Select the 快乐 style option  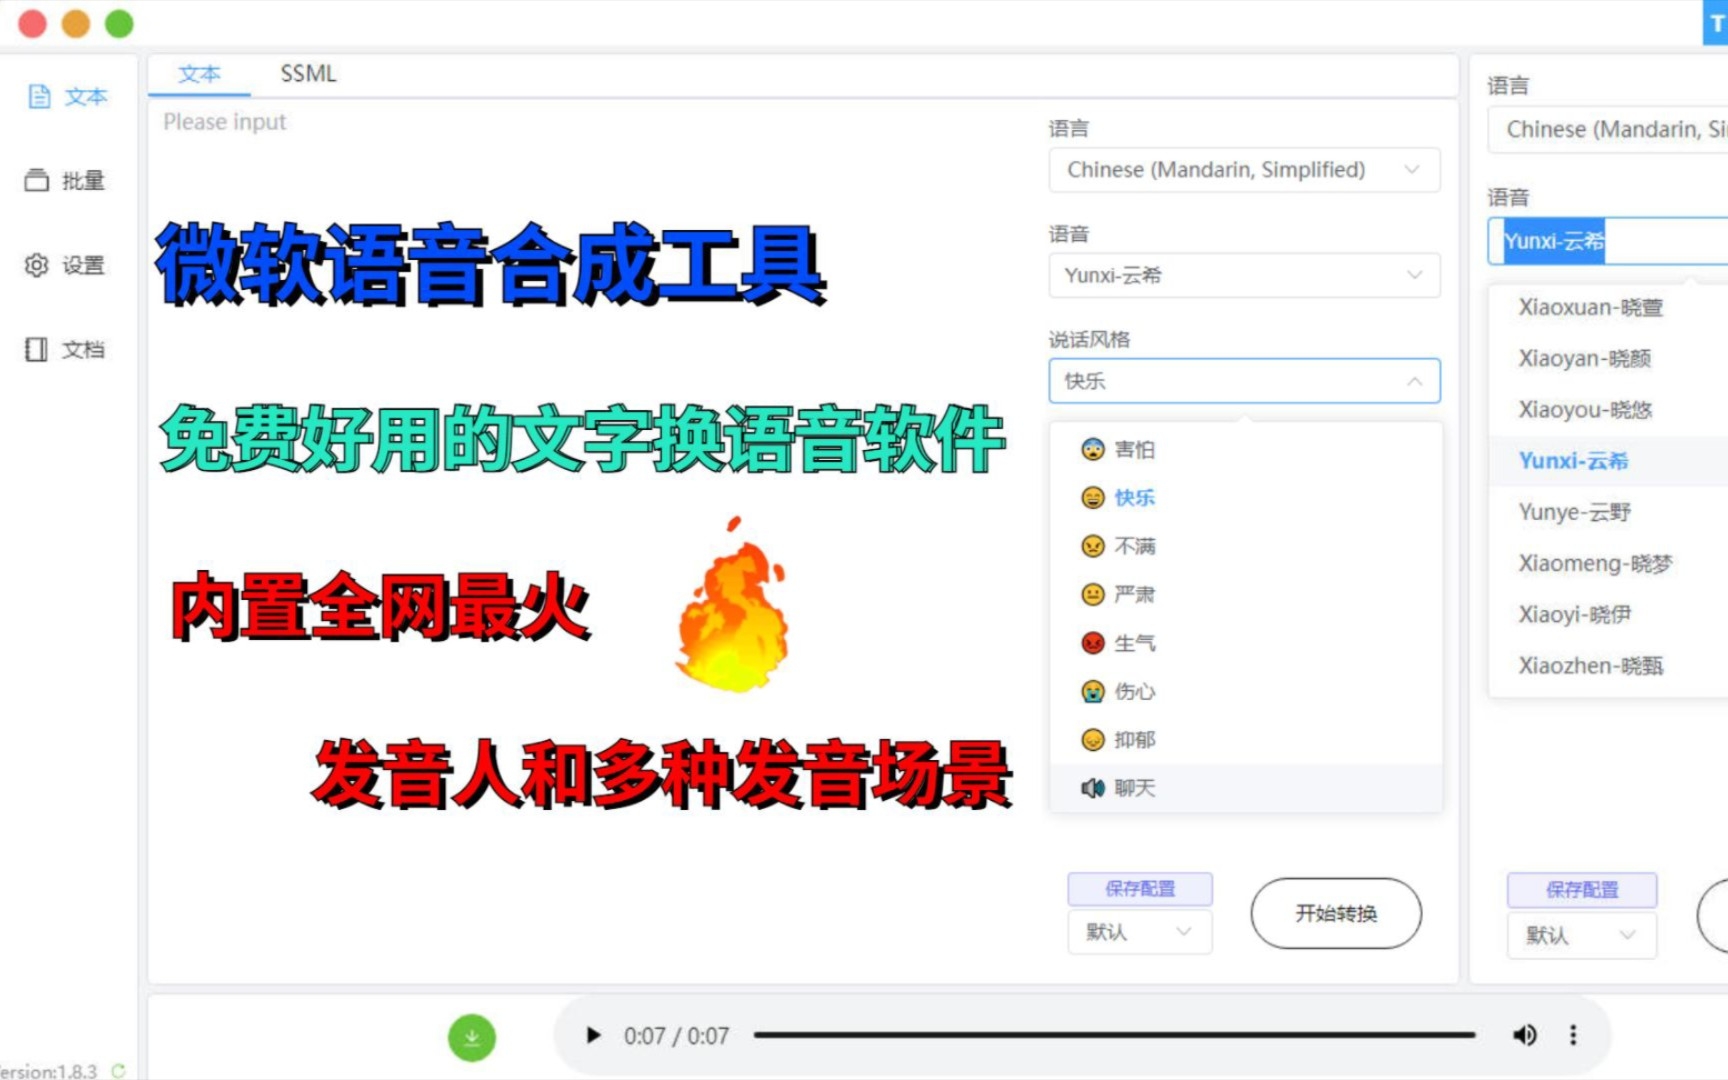pos(1245,498)
